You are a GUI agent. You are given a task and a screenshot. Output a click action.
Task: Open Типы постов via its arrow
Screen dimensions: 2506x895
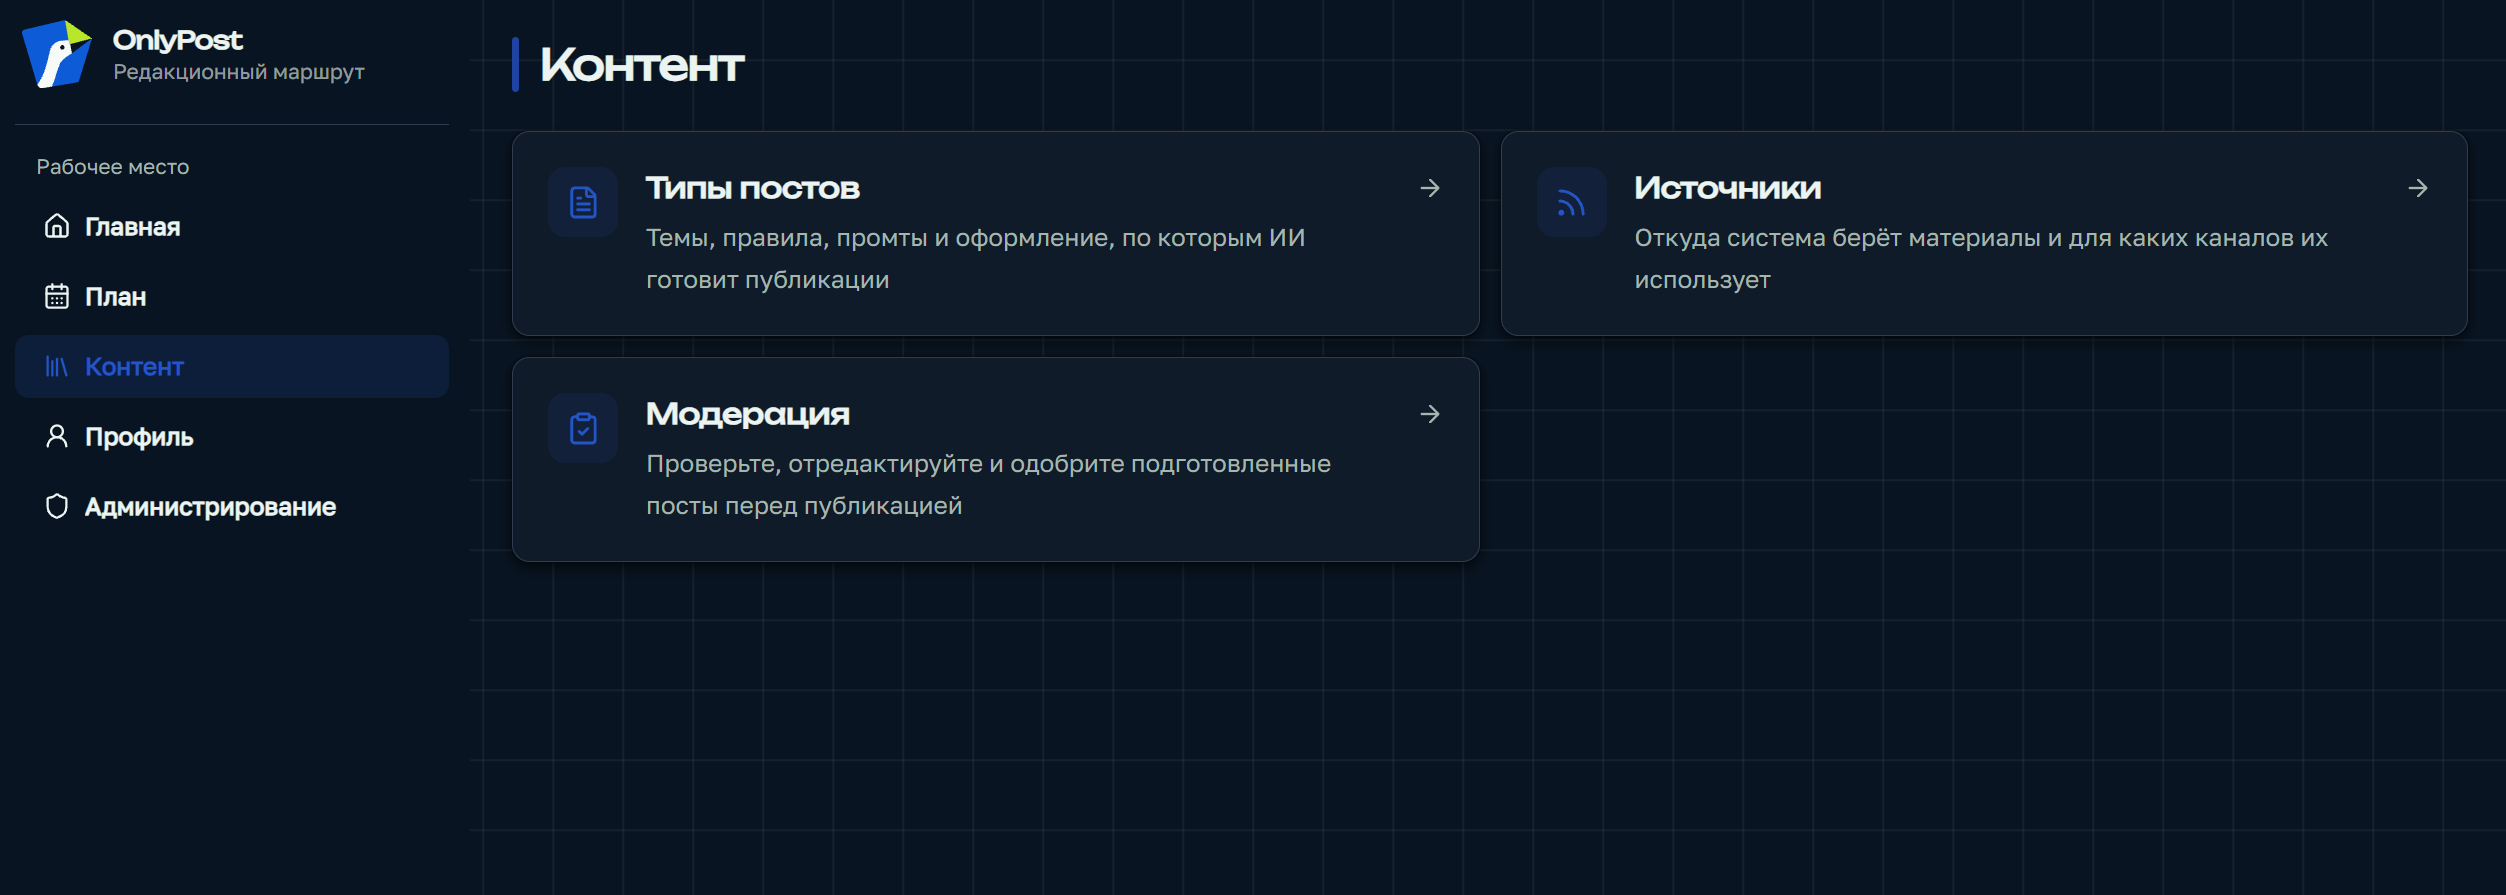pos(1430,188)
